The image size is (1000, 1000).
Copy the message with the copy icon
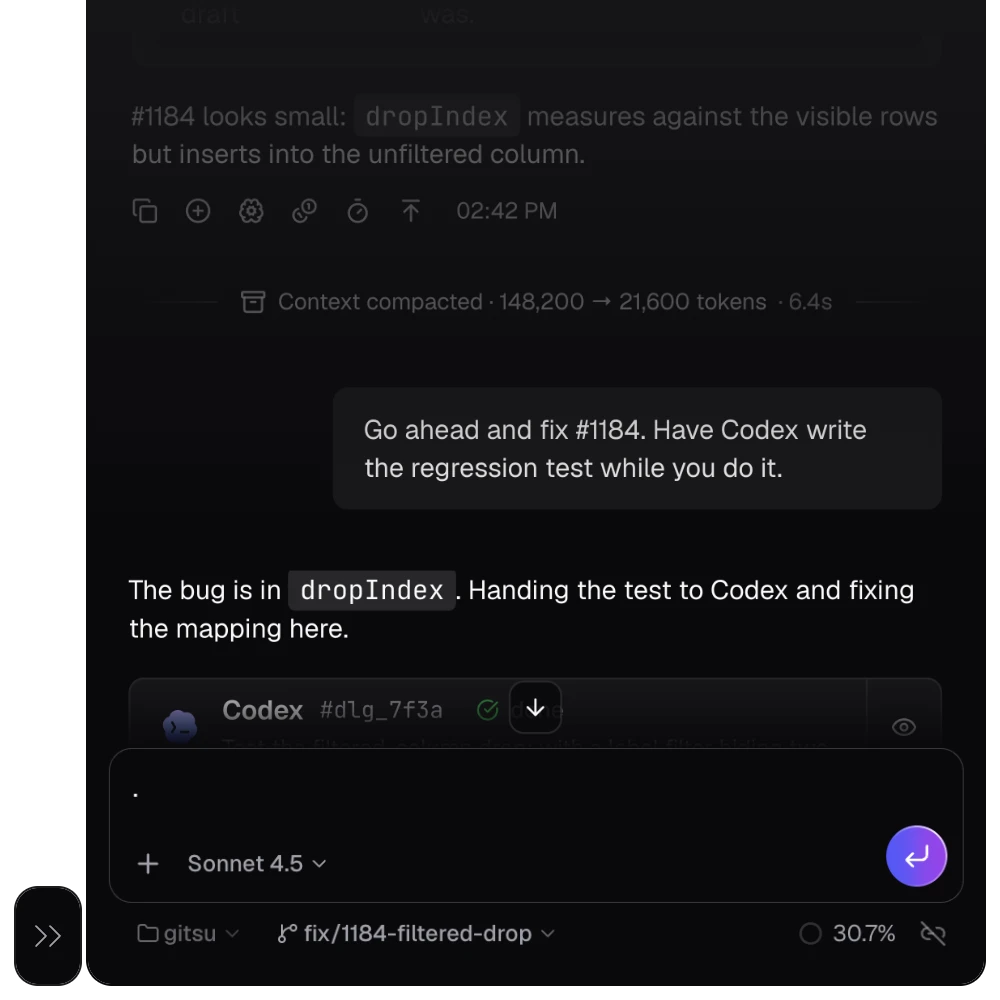point(145,211)
